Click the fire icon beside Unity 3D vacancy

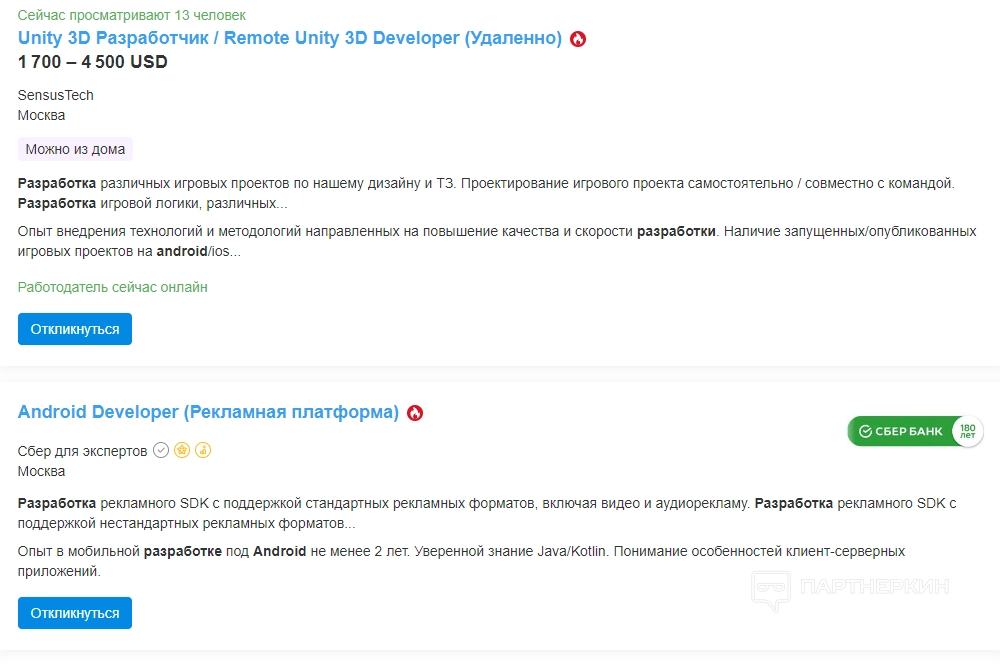tap(578, 39)
